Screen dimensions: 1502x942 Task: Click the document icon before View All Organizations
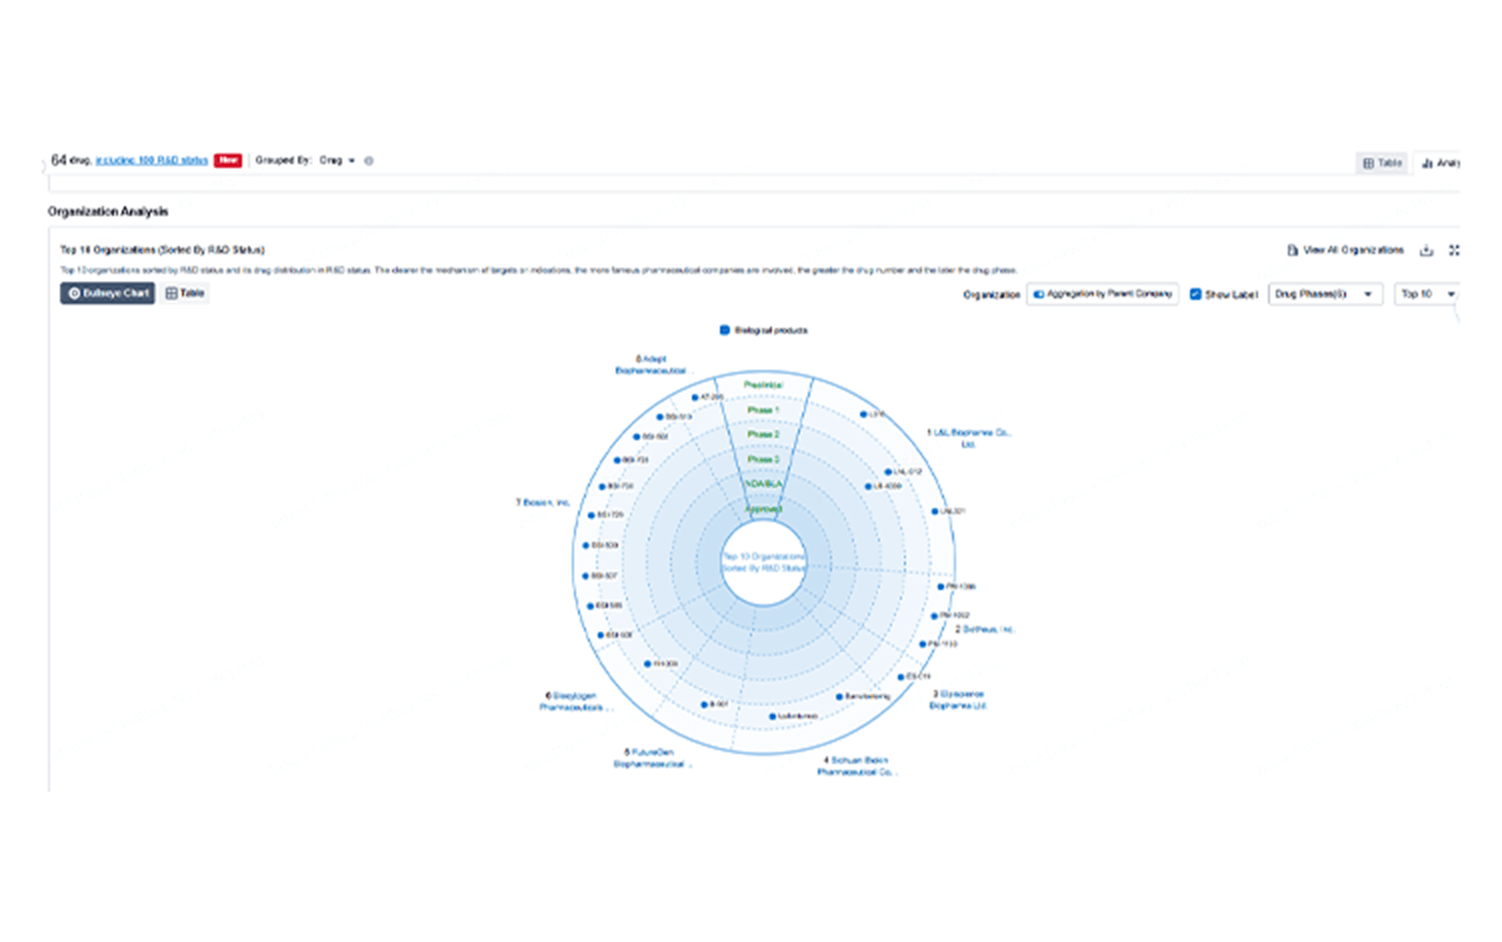click(x=1292, y=250)
